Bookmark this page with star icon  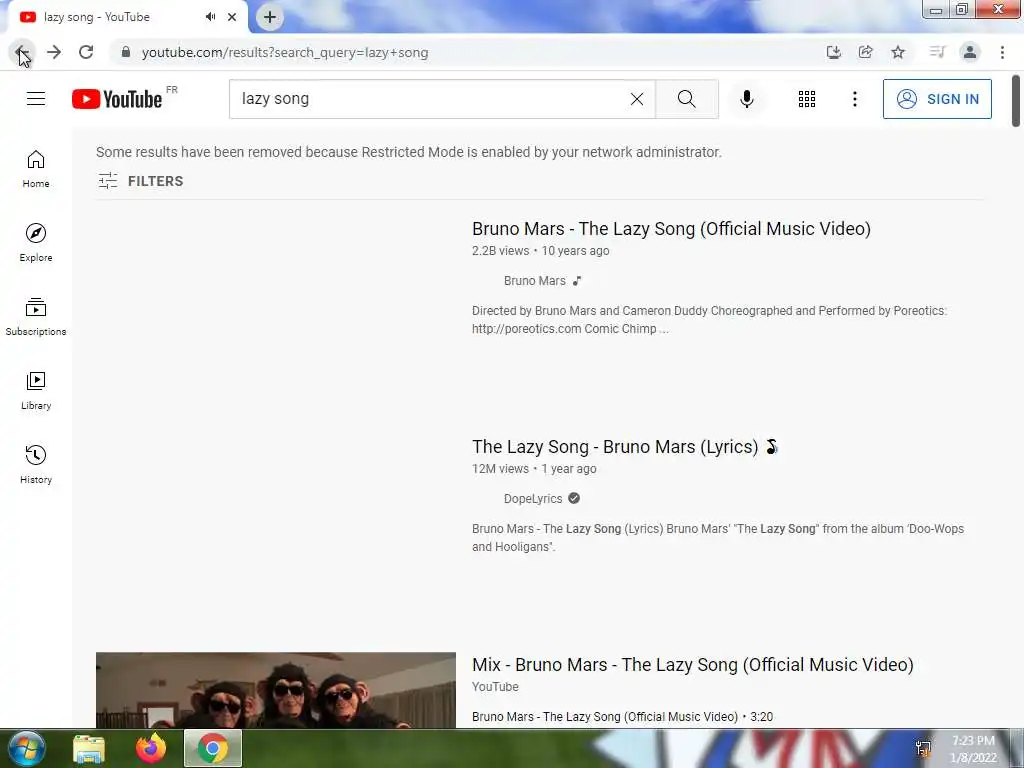coord(898,52)
